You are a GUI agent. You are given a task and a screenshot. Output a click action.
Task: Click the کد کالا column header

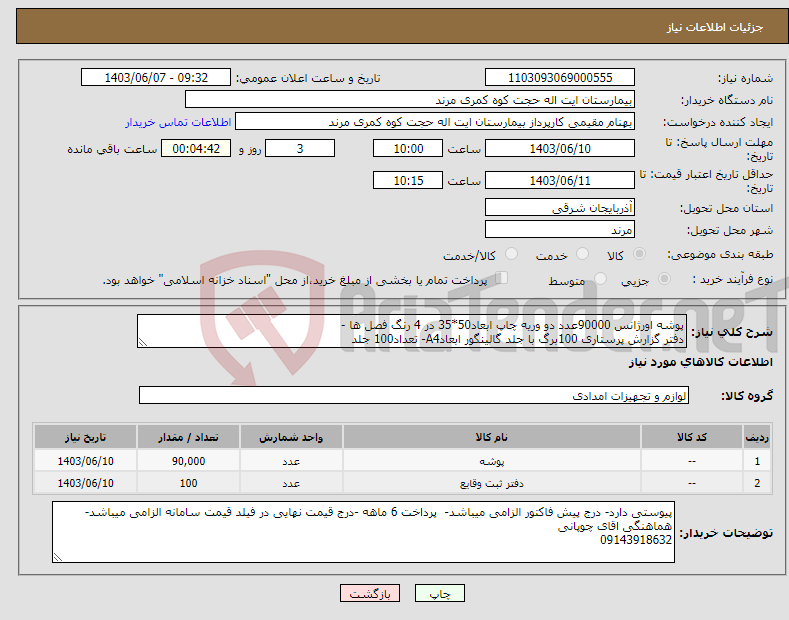pyautogui.click(x=692, y=437)
